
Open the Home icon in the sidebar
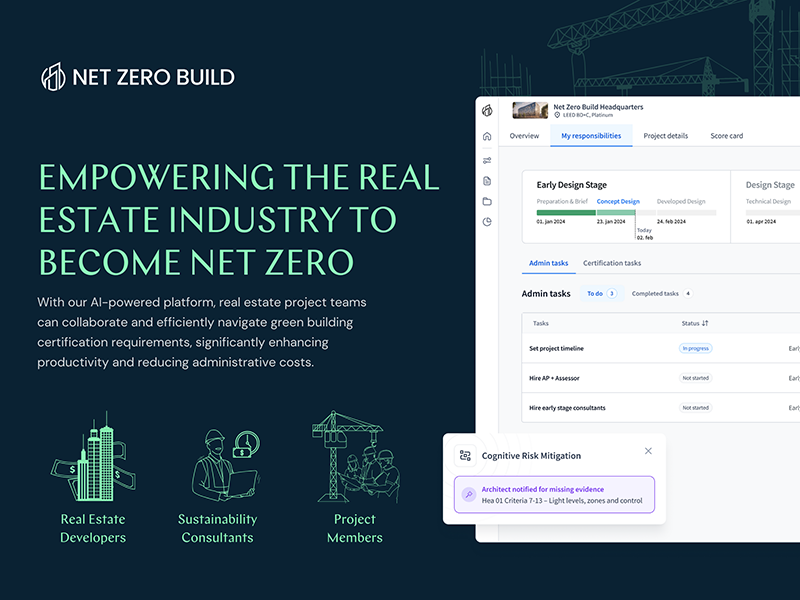tap(487, 136)
